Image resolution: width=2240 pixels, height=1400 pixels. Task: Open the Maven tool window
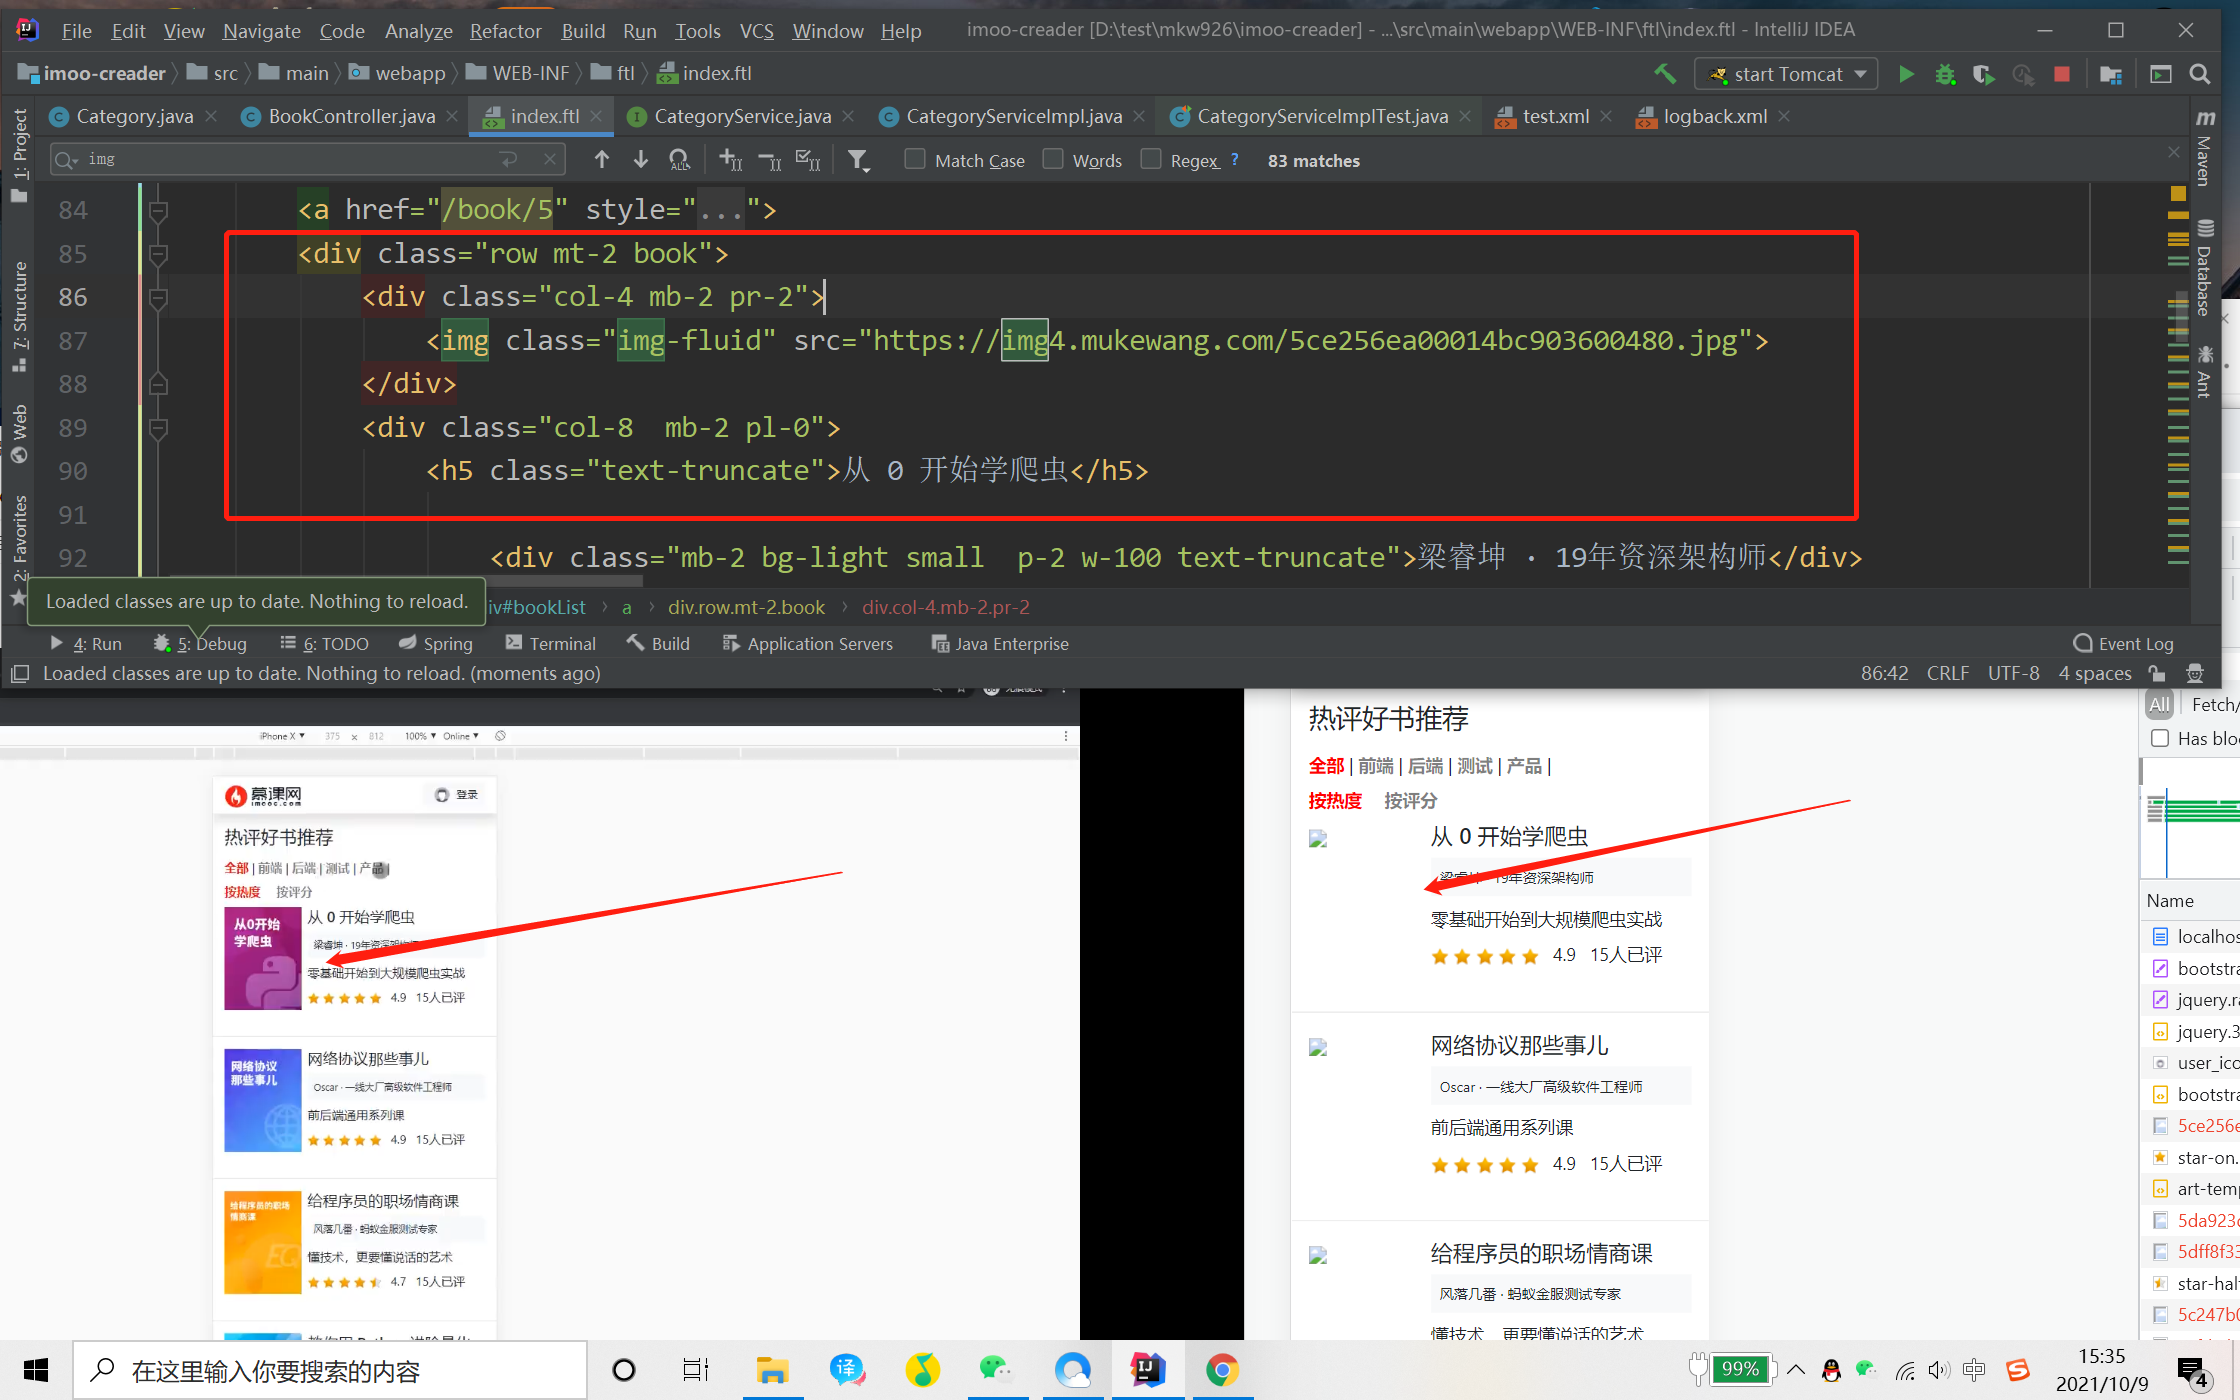2205,148
